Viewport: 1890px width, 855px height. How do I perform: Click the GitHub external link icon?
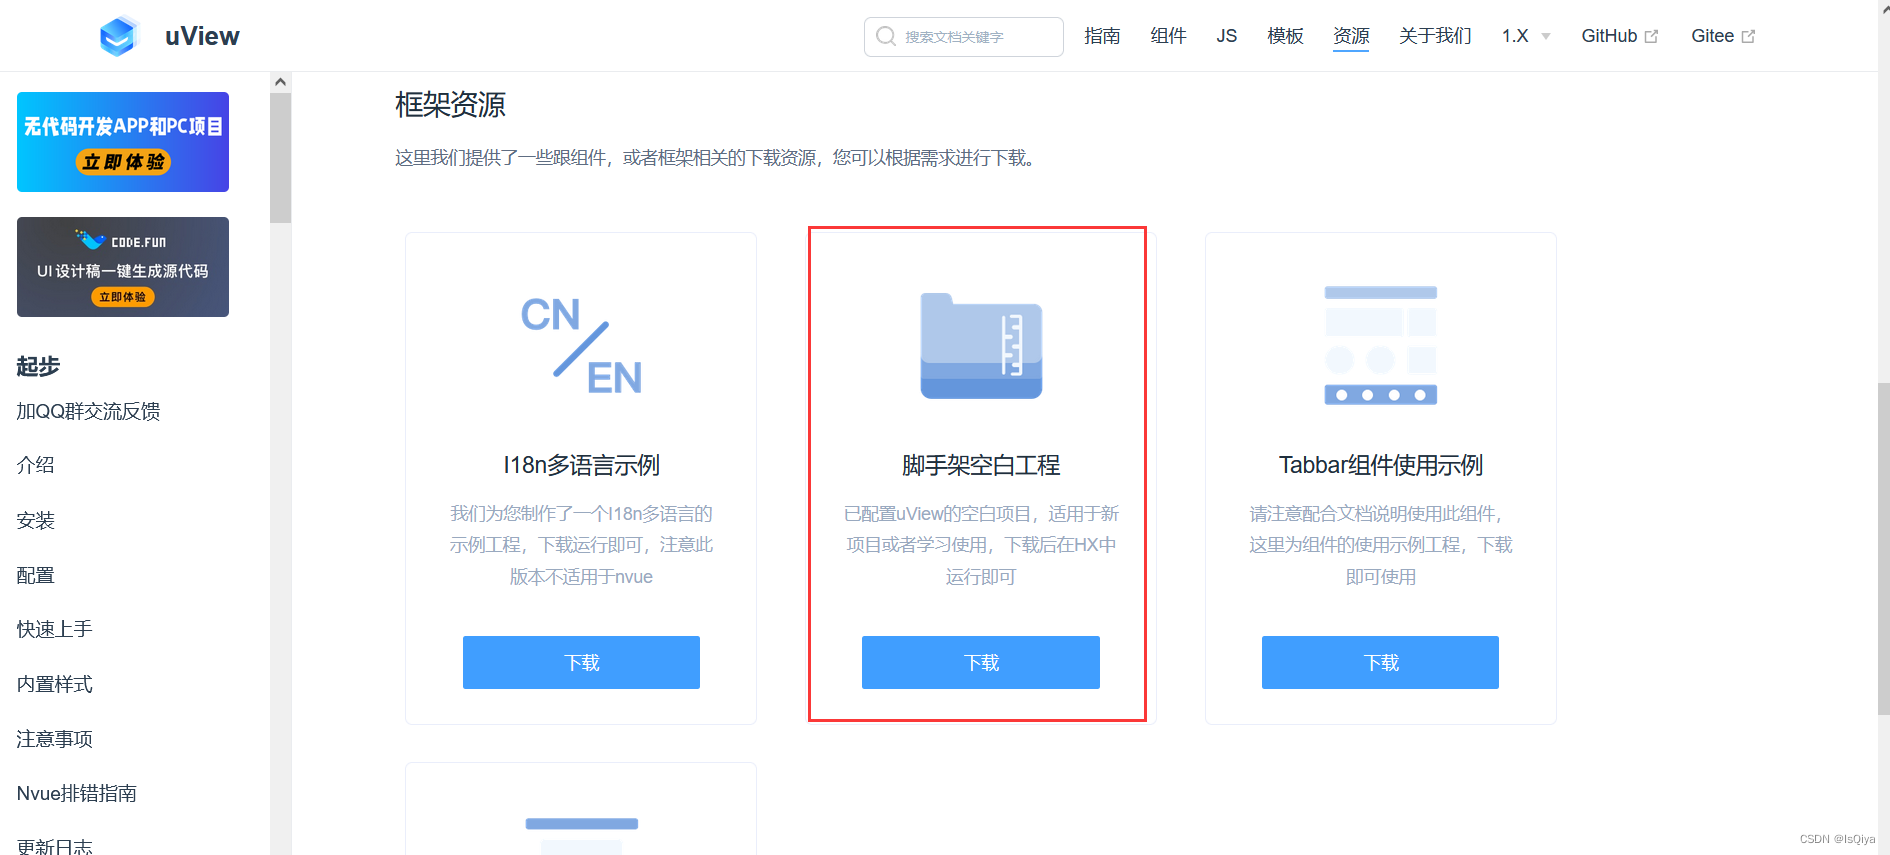(1651, 36)
